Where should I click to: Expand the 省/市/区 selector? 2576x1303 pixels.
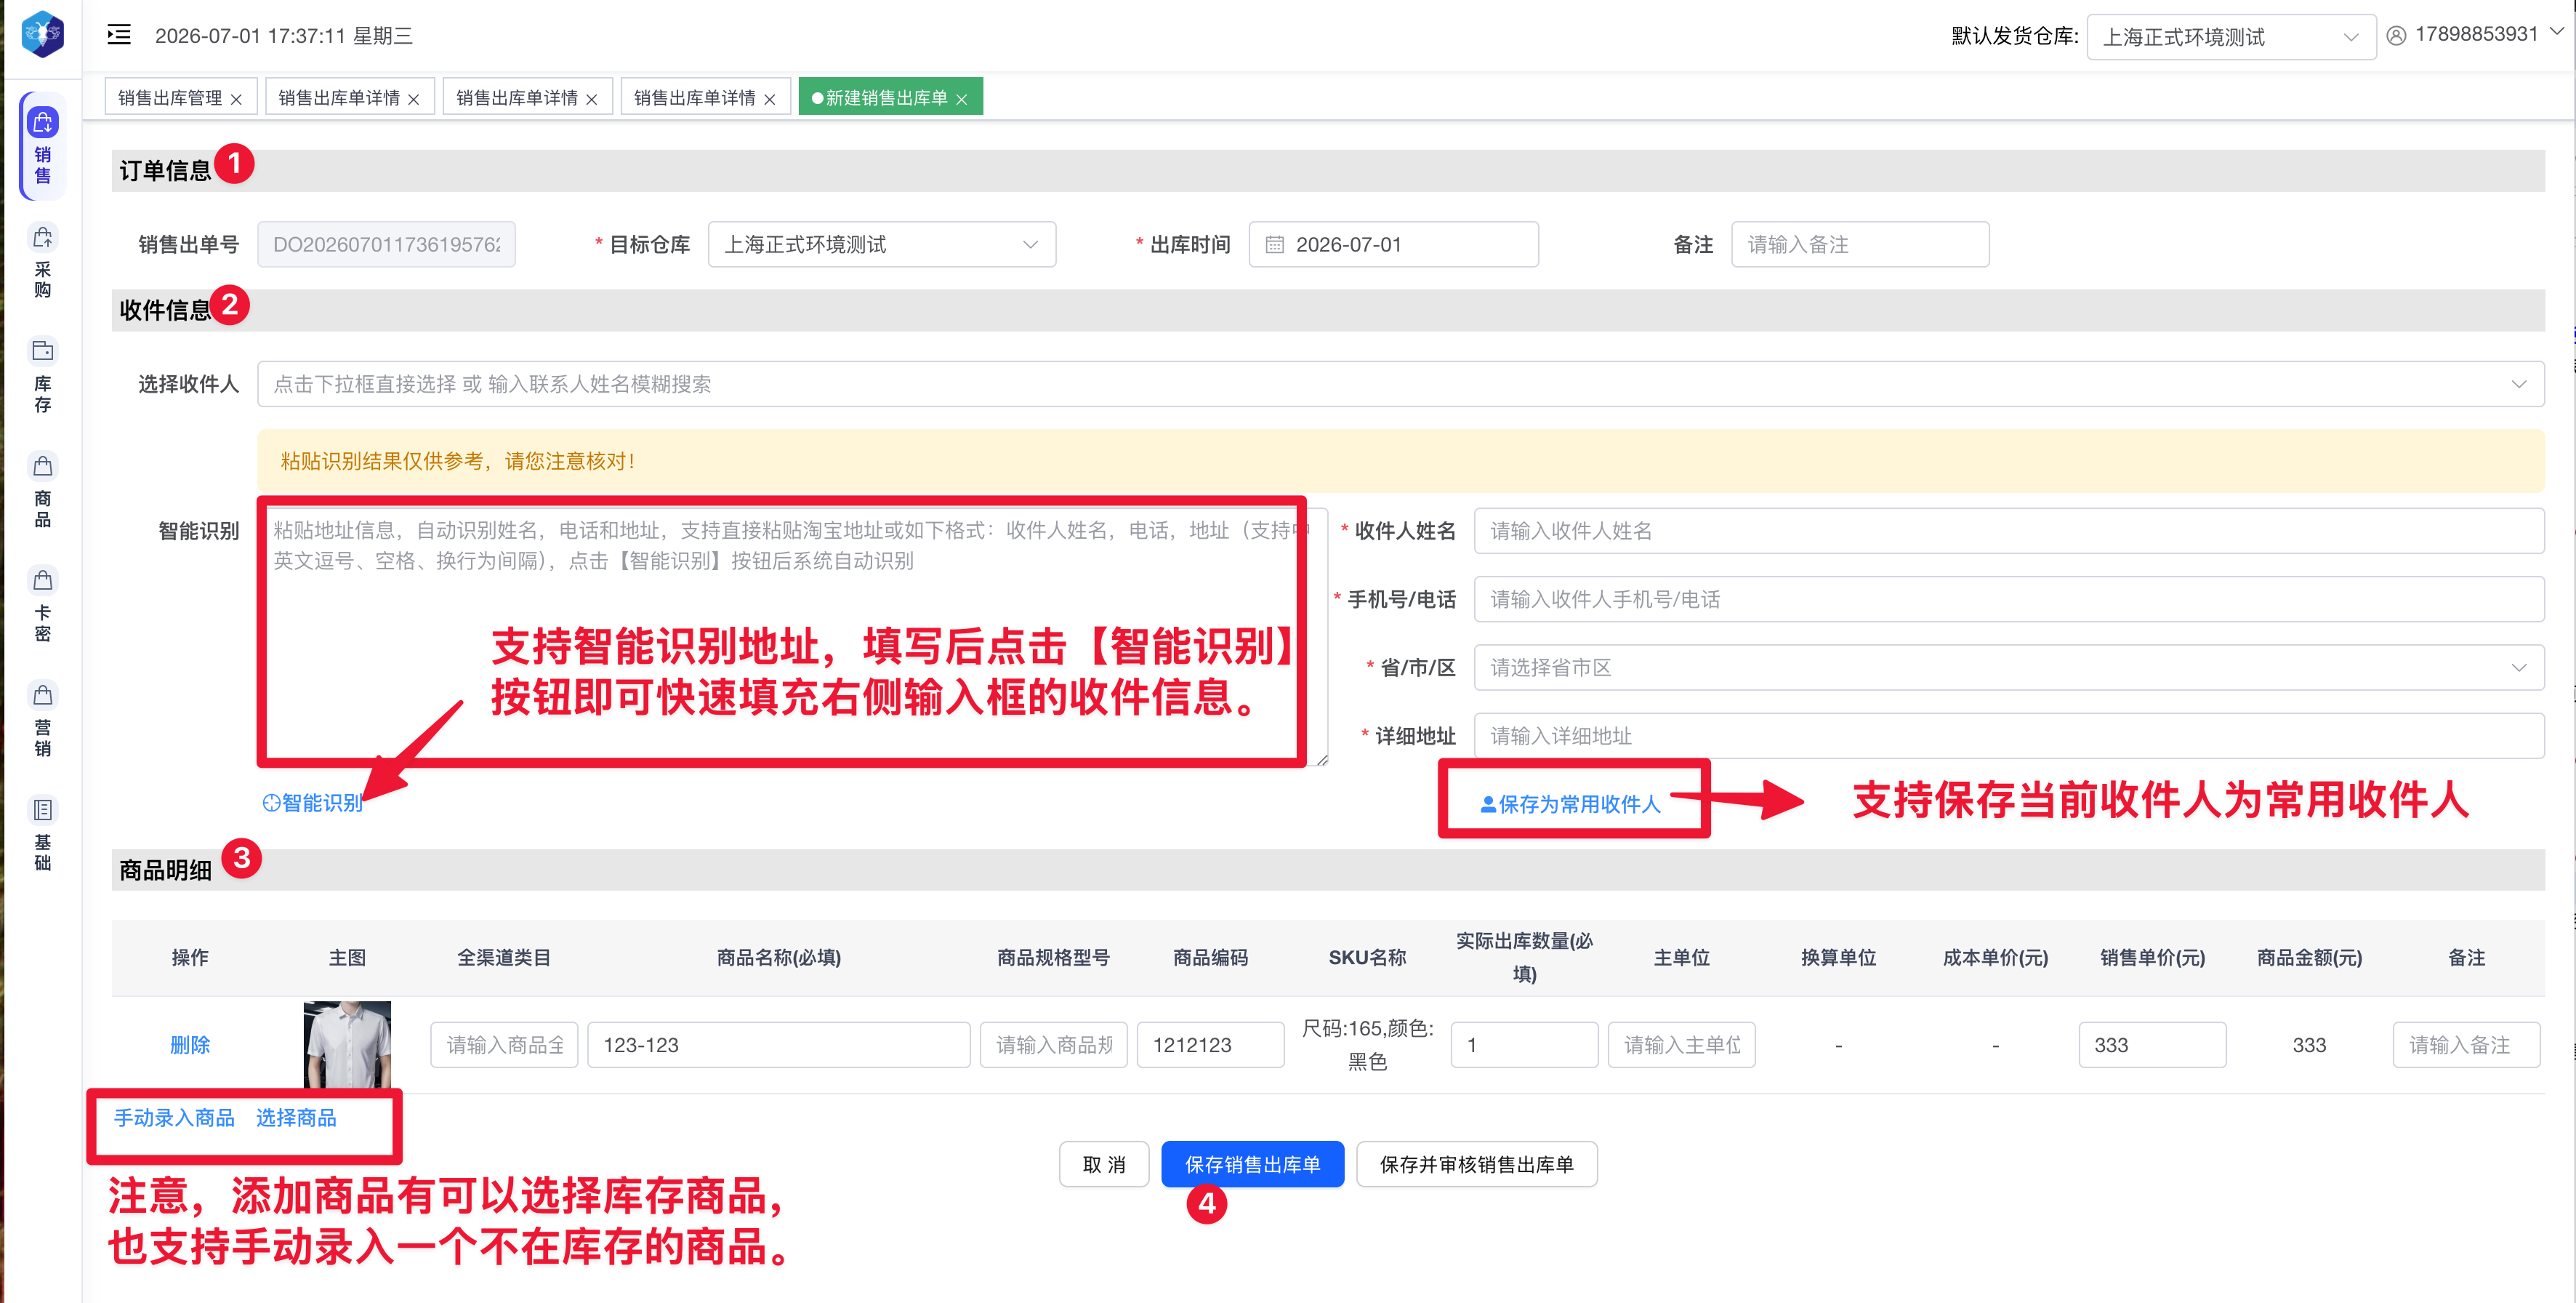pos(2008,667)
